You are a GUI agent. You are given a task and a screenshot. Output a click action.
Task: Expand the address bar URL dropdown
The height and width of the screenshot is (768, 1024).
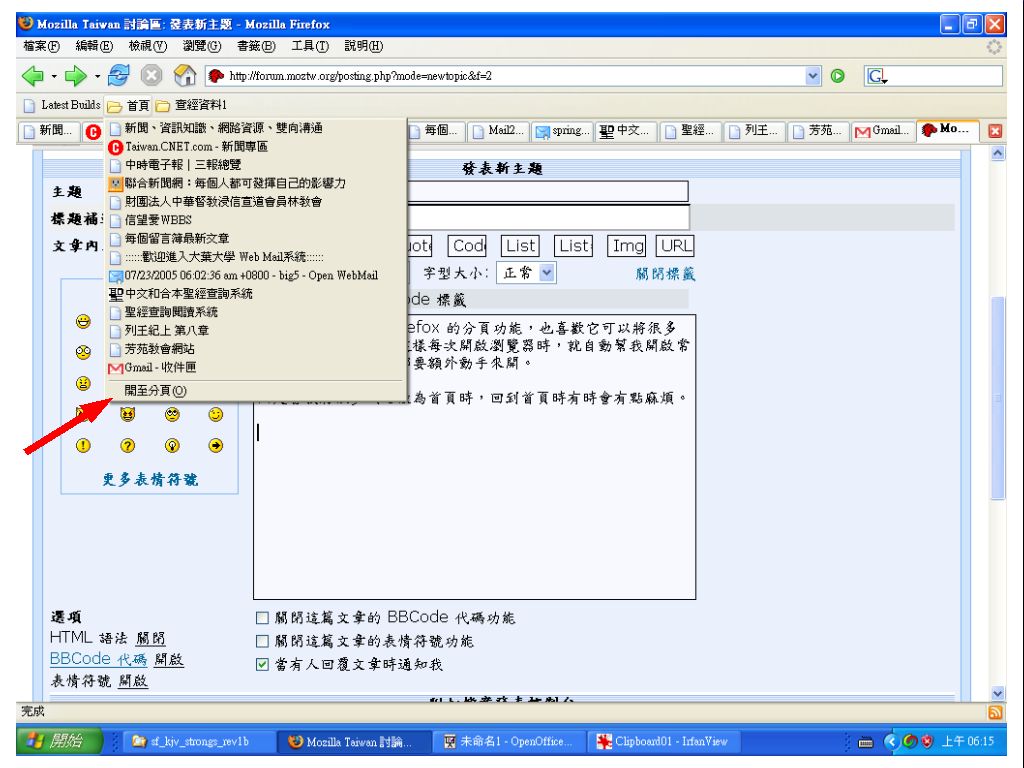coord(812,76)
